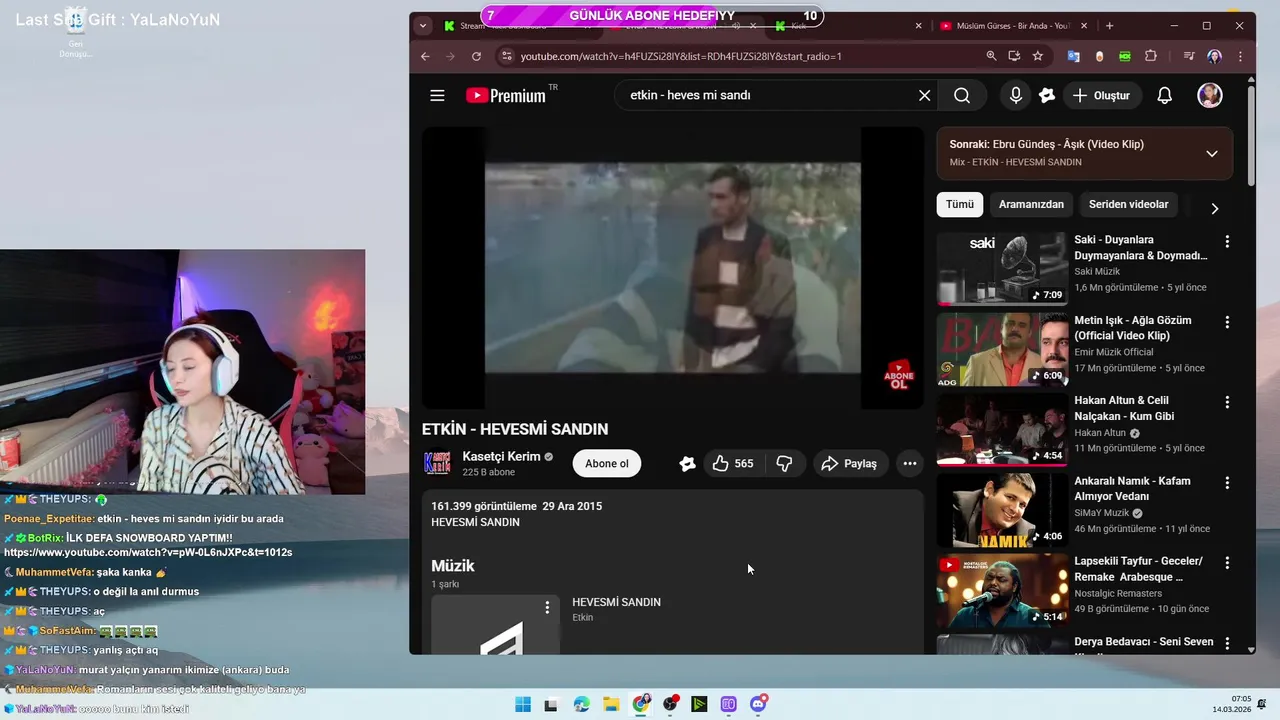Screen dimensions: 1280x720
Task: Reload the page in Chrome
Action: tap(476, 56)
